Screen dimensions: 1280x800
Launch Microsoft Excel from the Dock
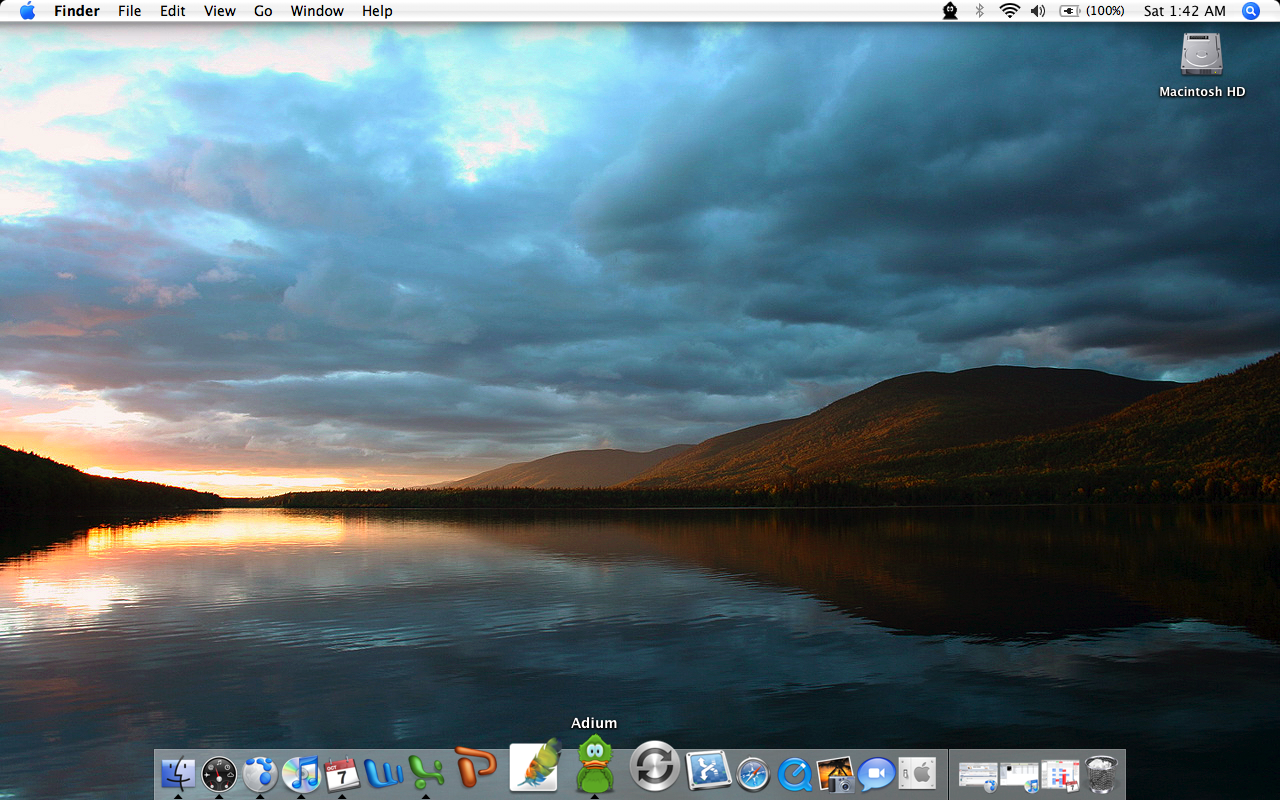(x=426, y=773)
